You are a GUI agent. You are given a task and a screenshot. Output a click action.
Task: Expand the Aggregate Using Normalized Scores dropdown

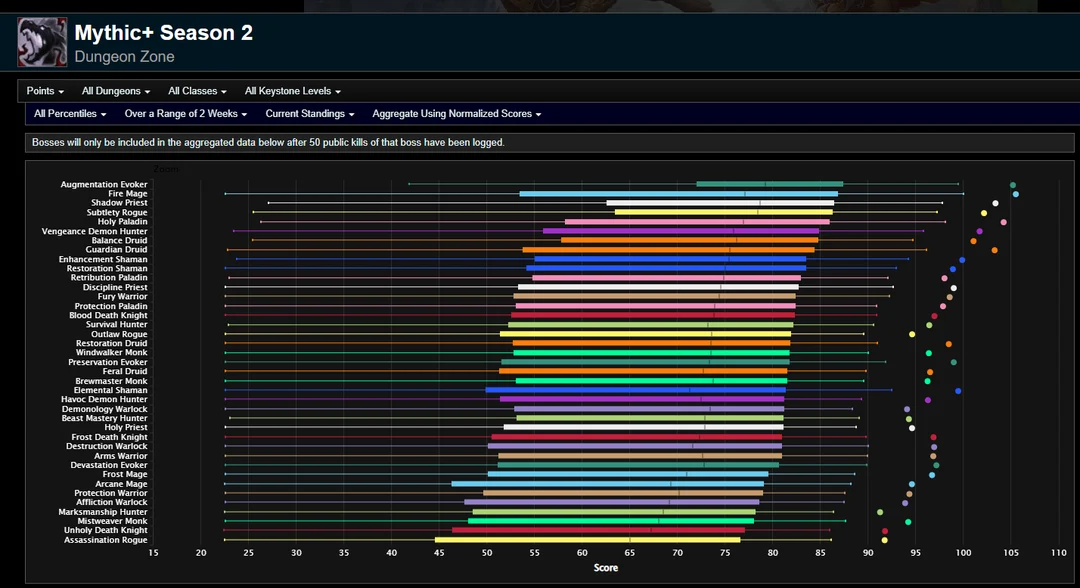click(455, 113)
